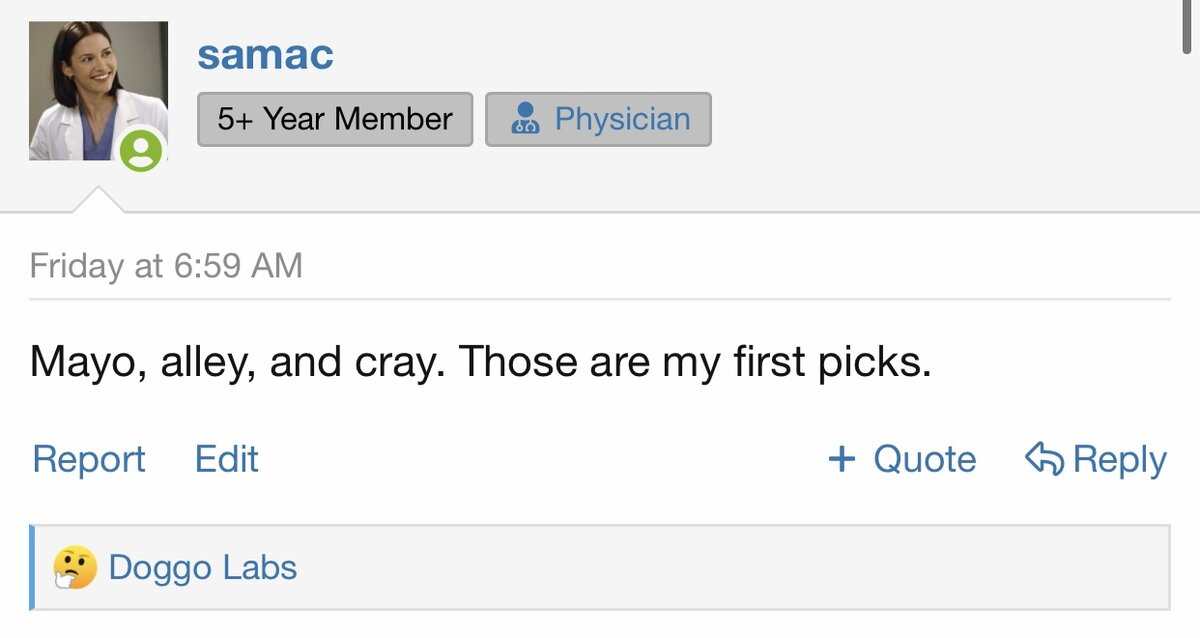Click the green online status icon on avatar

[x=141, y=151]
